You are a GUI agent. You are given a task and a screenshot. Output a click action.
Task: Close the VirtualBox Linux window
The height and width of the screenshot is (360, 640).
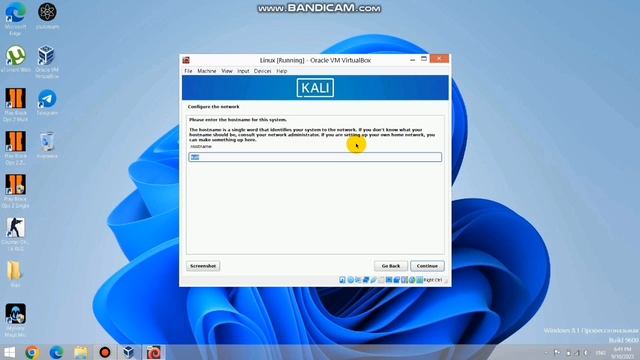439,59
